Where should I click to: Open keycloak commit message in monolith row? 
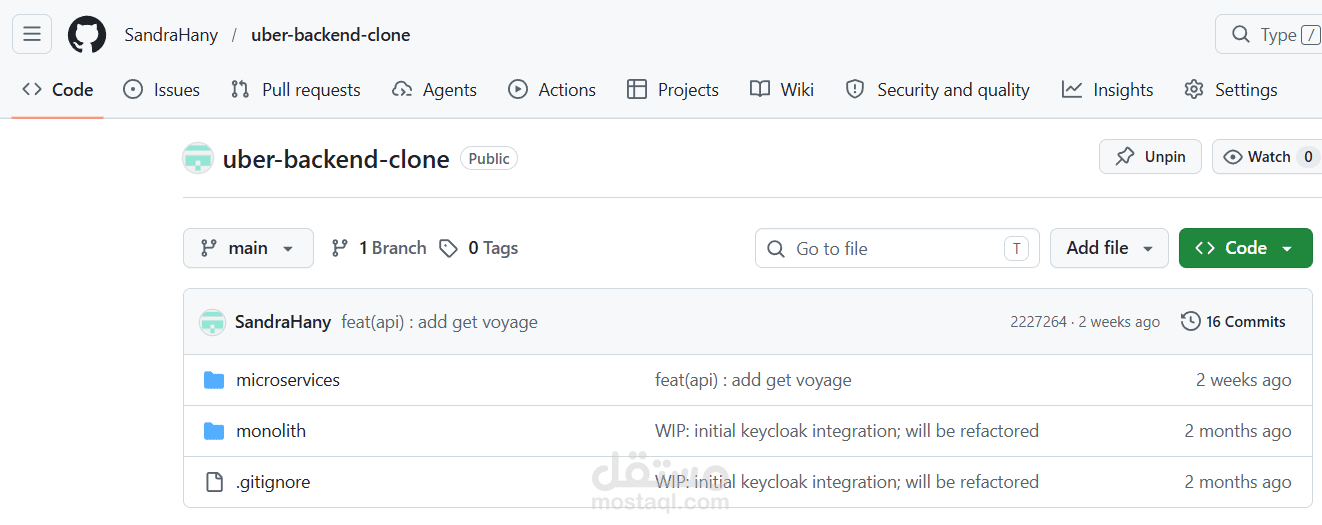point(847,431)
